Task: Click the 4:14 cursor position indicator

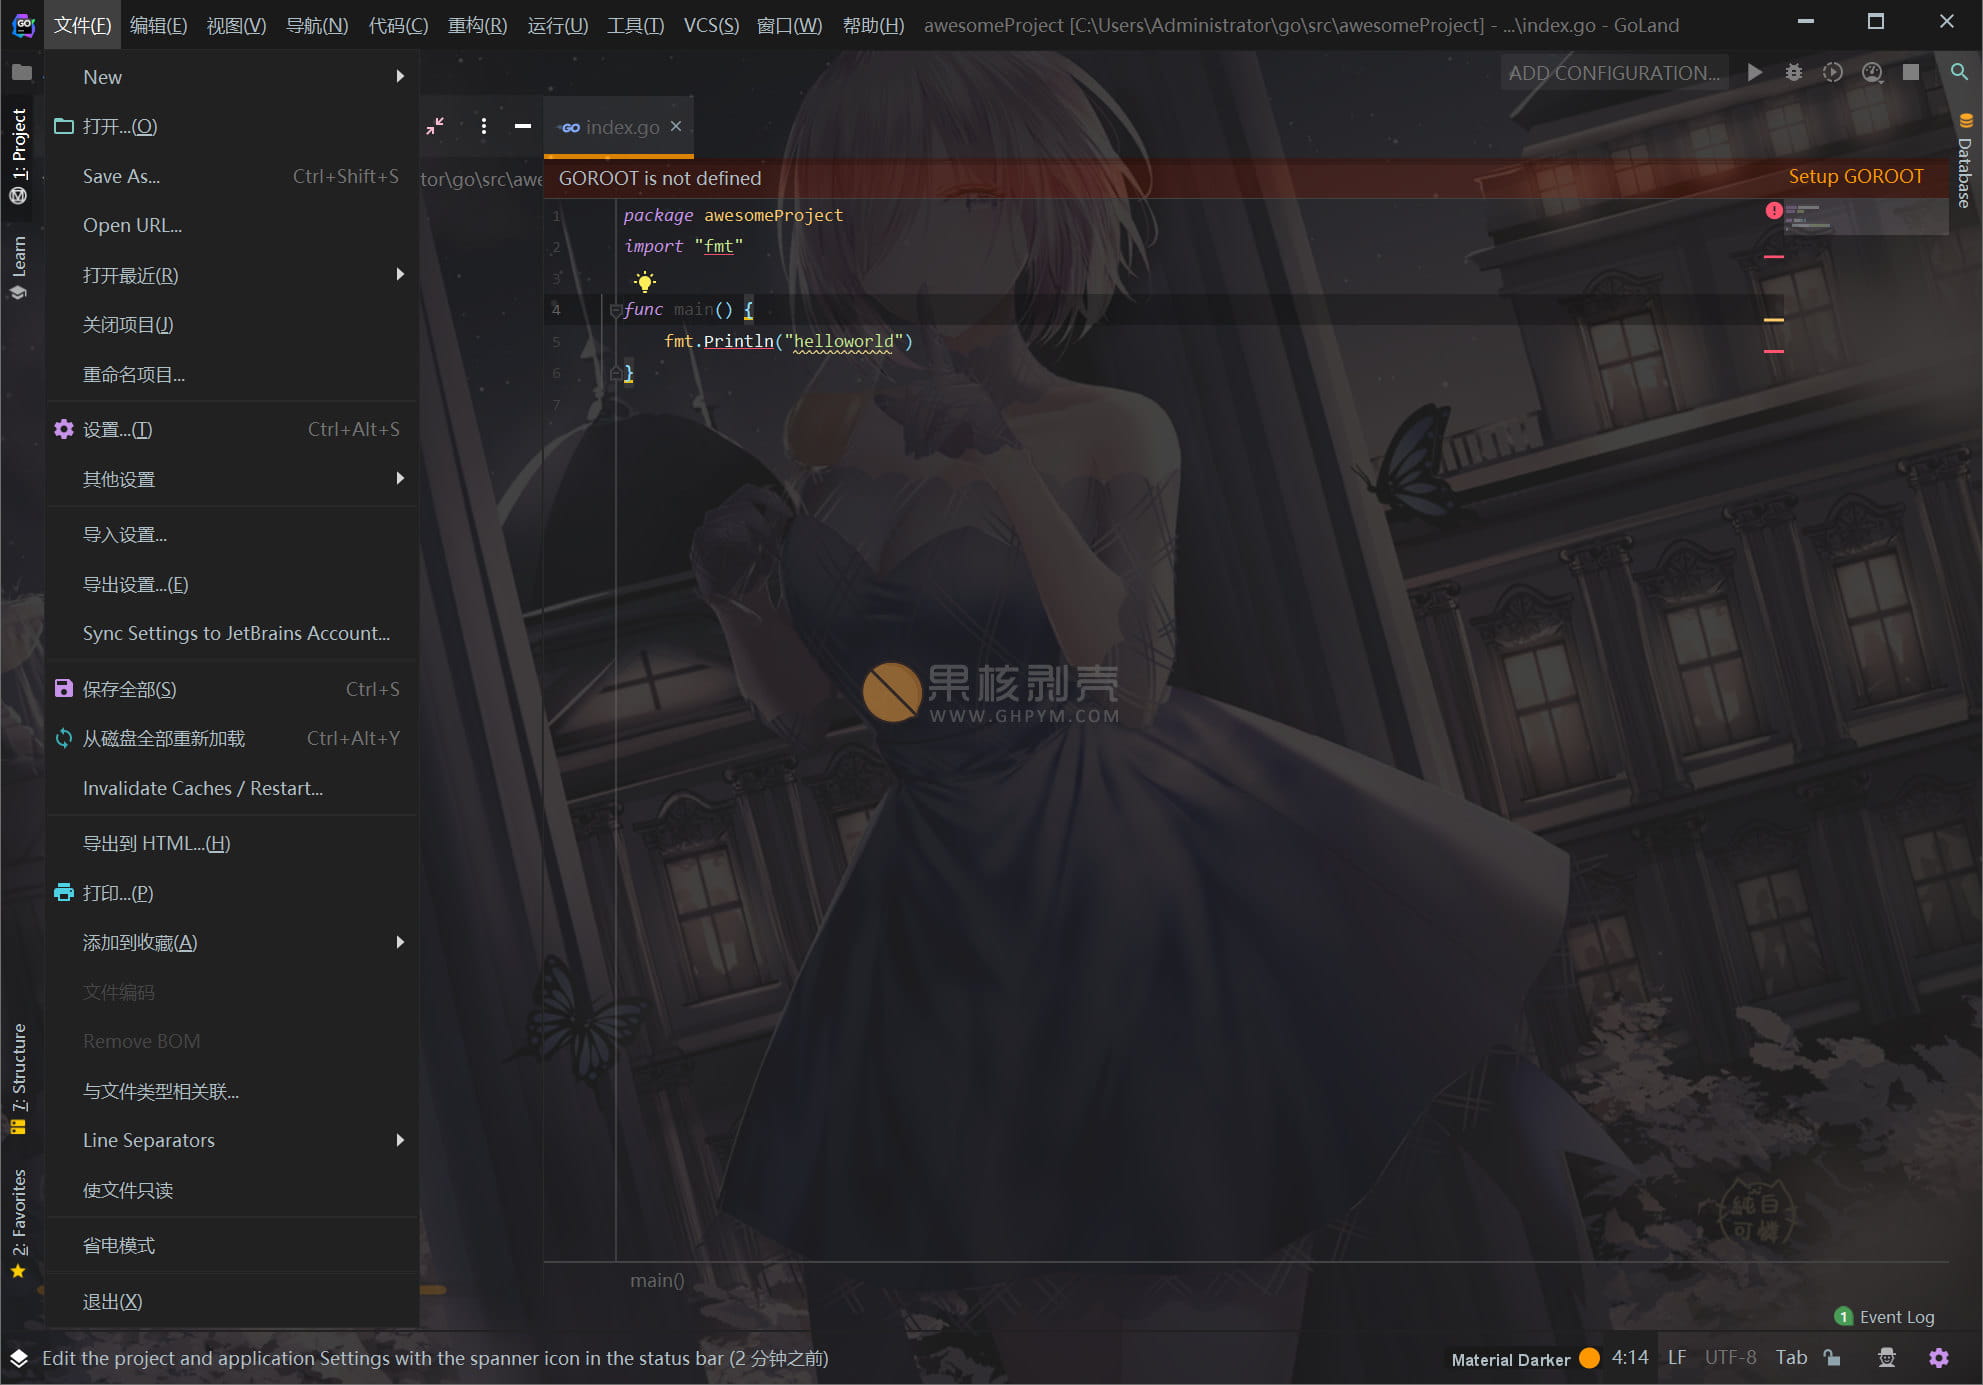Action: click(x=1630, y=1358)
